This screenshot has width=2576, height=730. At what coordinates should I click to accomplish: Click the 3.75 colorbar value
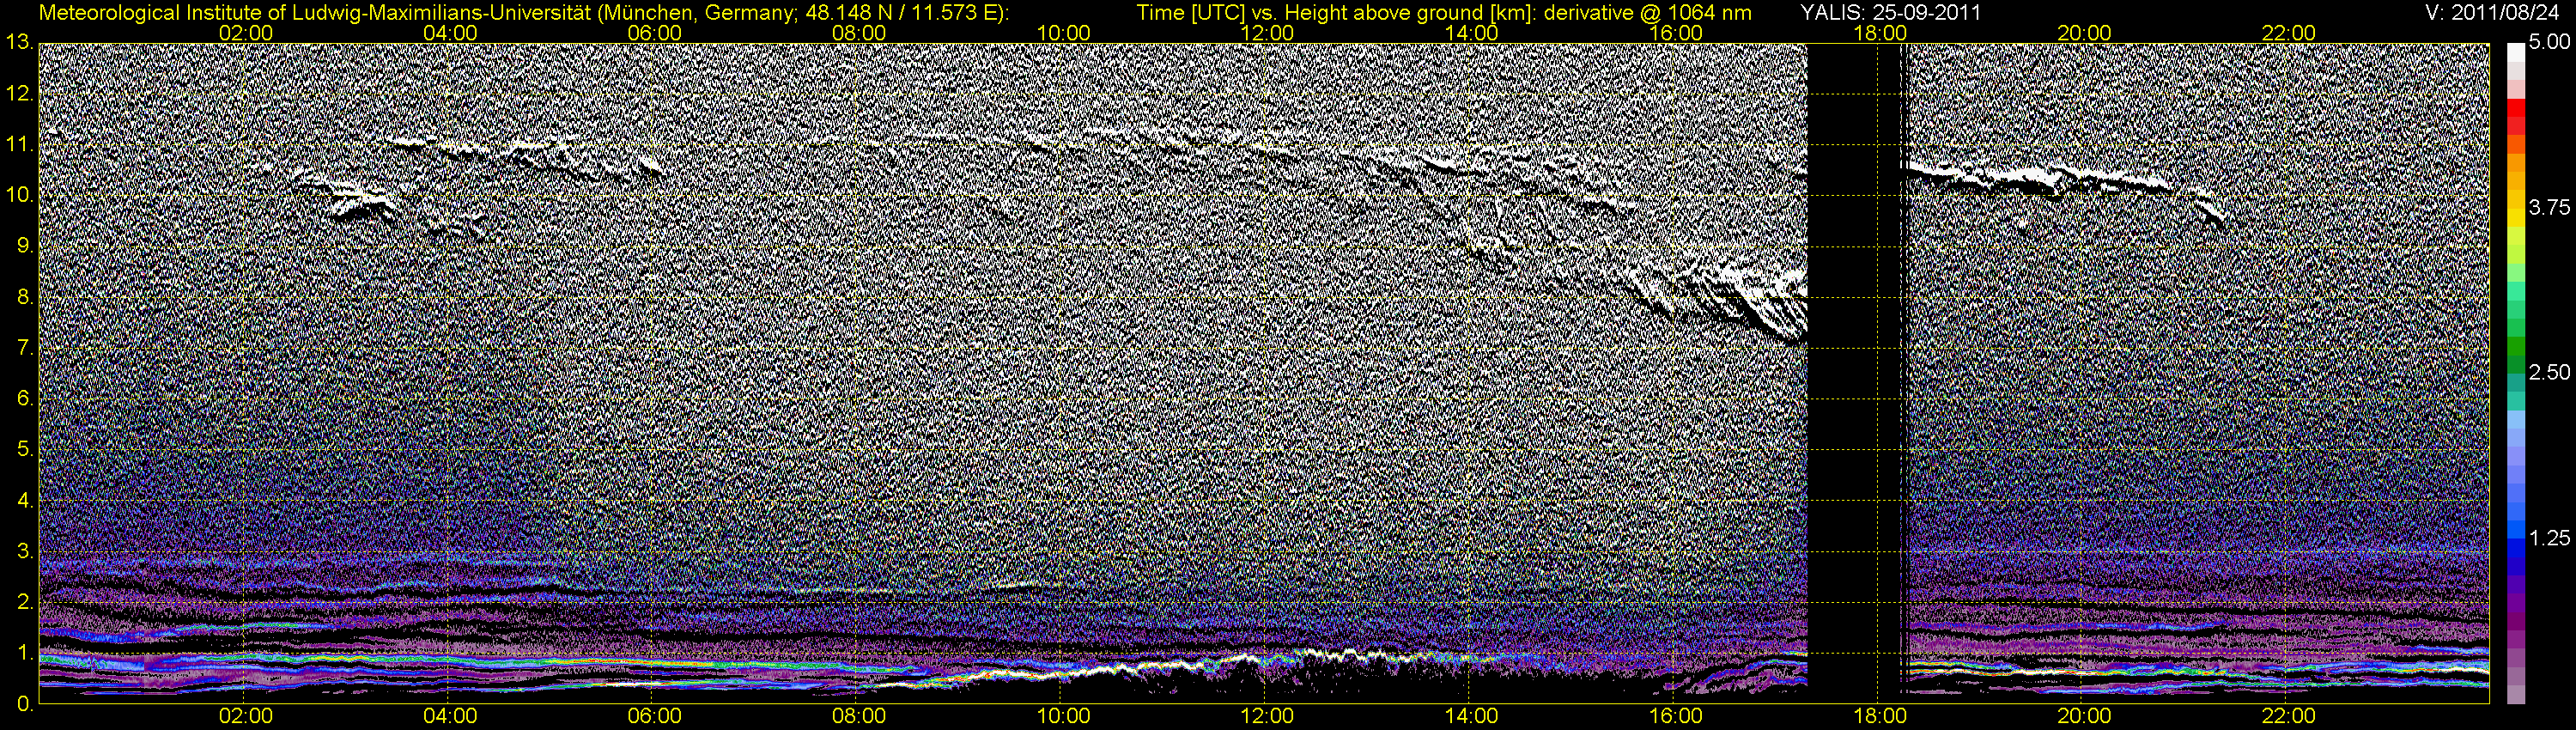point(2549,207)
